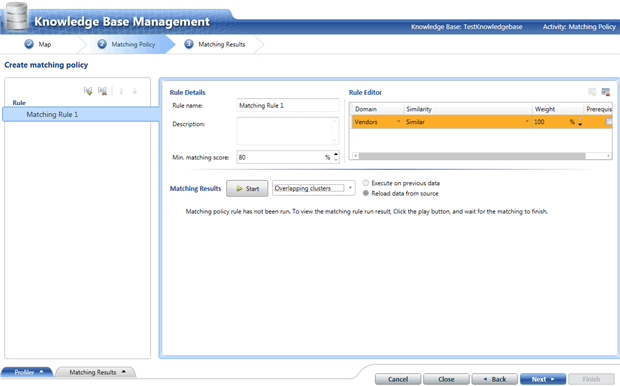Click the delete matching rule icon
This screenshot has width=620, height=386.
tap(102, 91)
